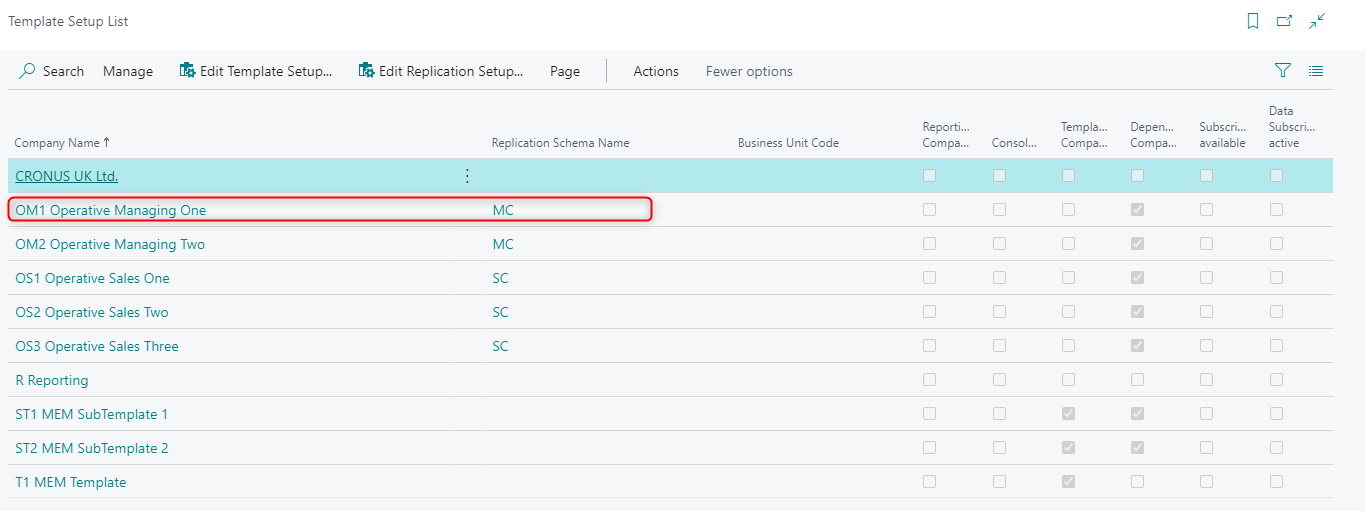Toggle Consolidation checkbox for OS1 row
Screen dimensions: 1365x511
tap(999, 278)
